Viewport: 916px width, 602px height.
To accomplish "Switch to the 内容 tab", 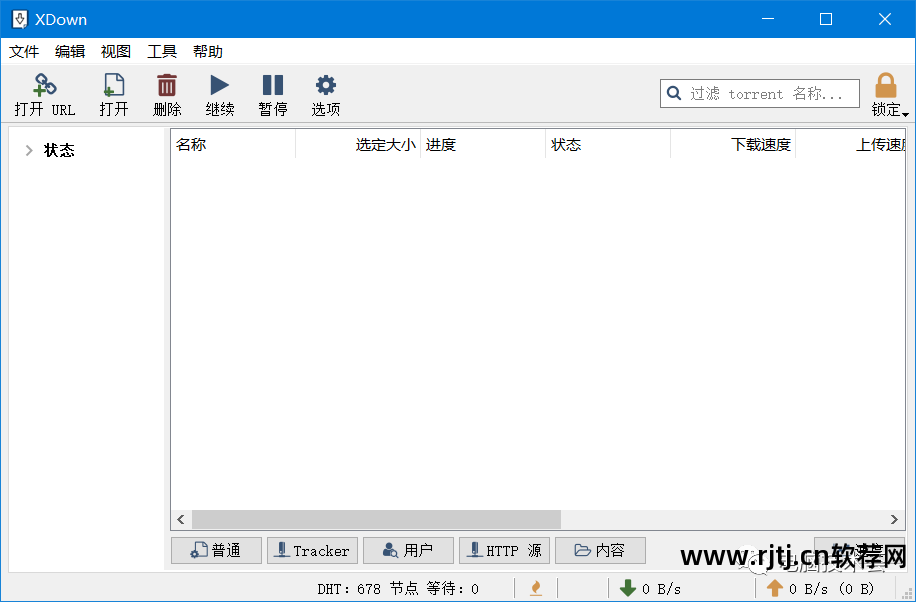I will [x=601, y=551].
